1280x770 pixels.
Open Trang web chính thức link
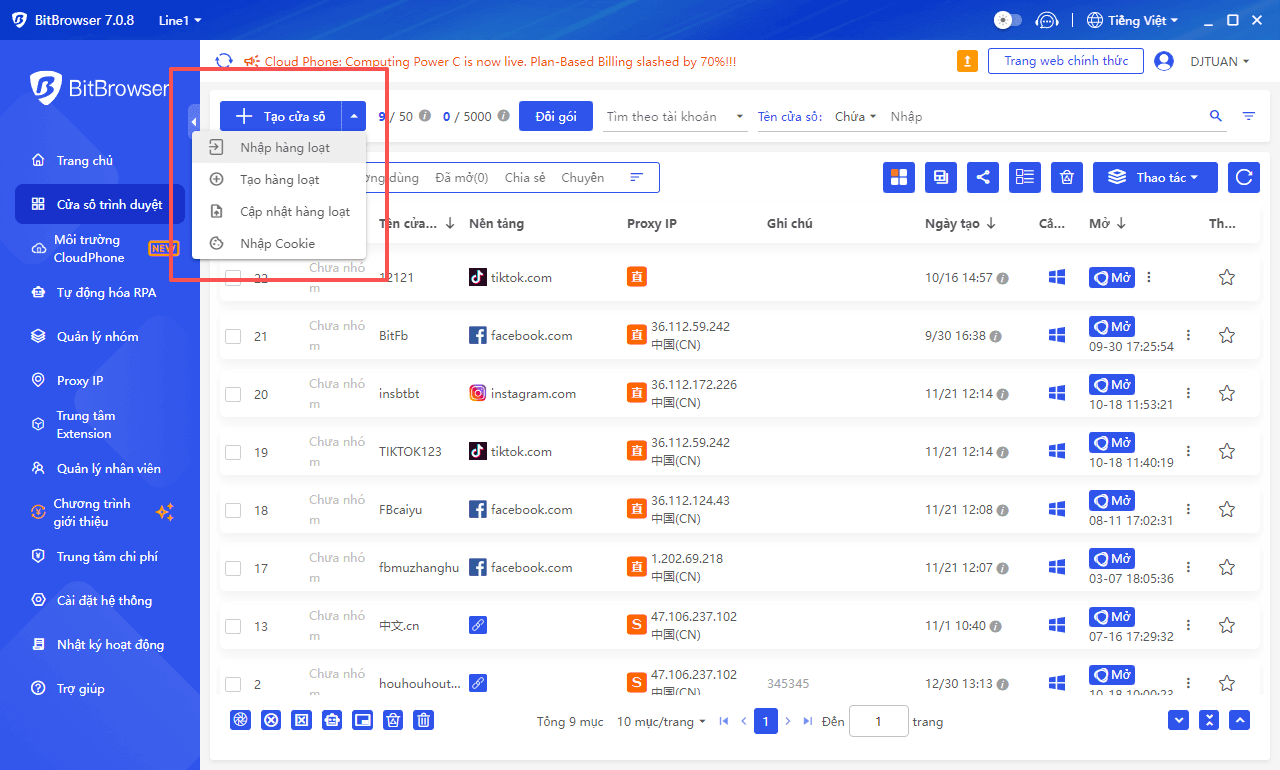pos(1065,60)
